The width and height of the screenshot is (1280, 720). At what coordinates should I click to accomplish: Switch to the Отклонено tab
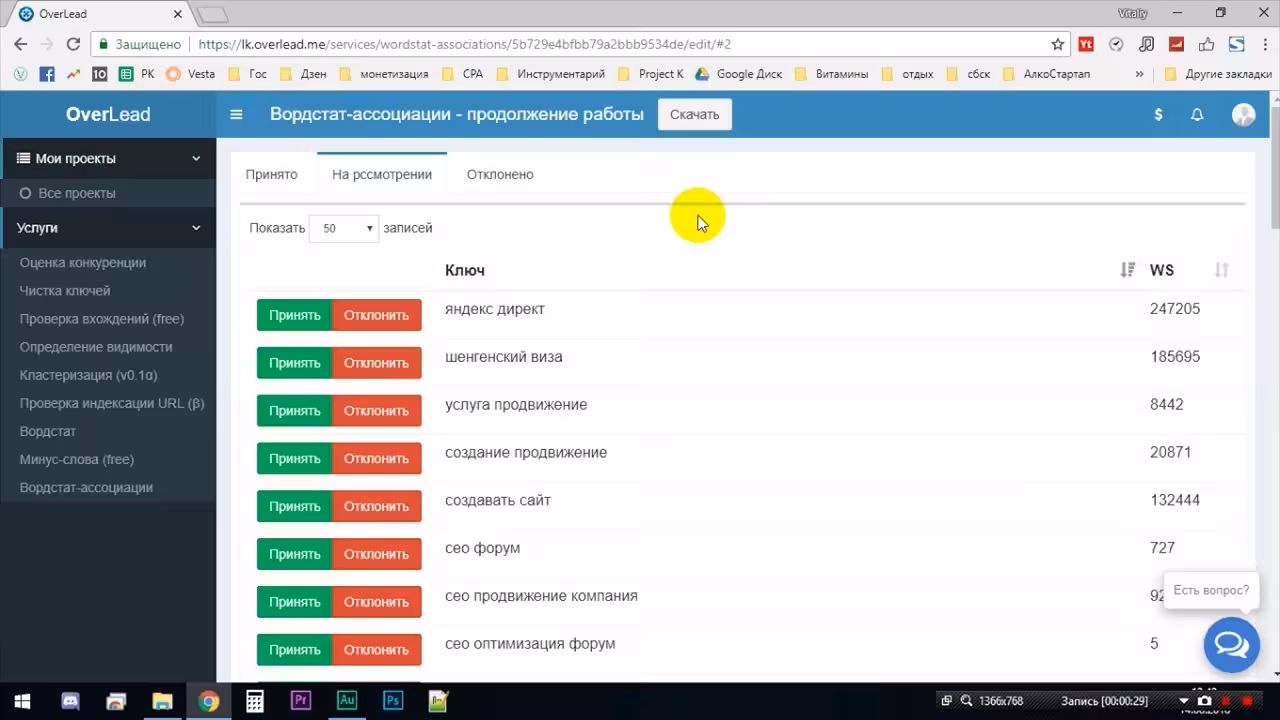pyautogui.click(x=500, y=174)
